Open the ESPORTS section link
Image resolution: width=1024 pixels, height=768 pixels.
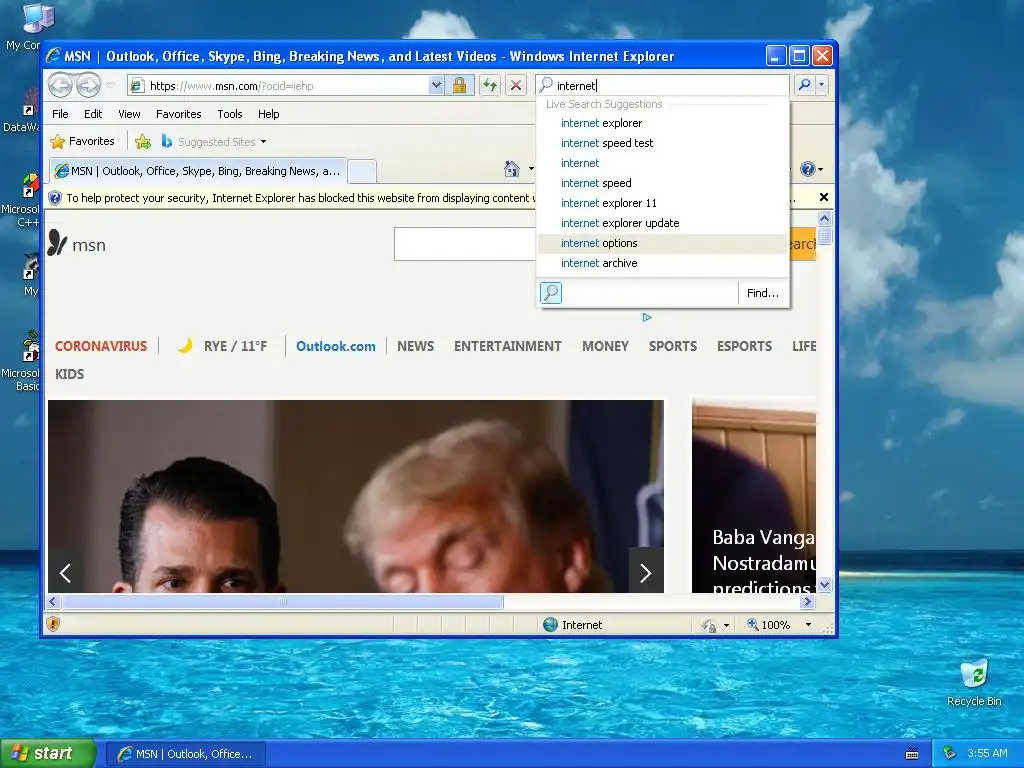744,346
